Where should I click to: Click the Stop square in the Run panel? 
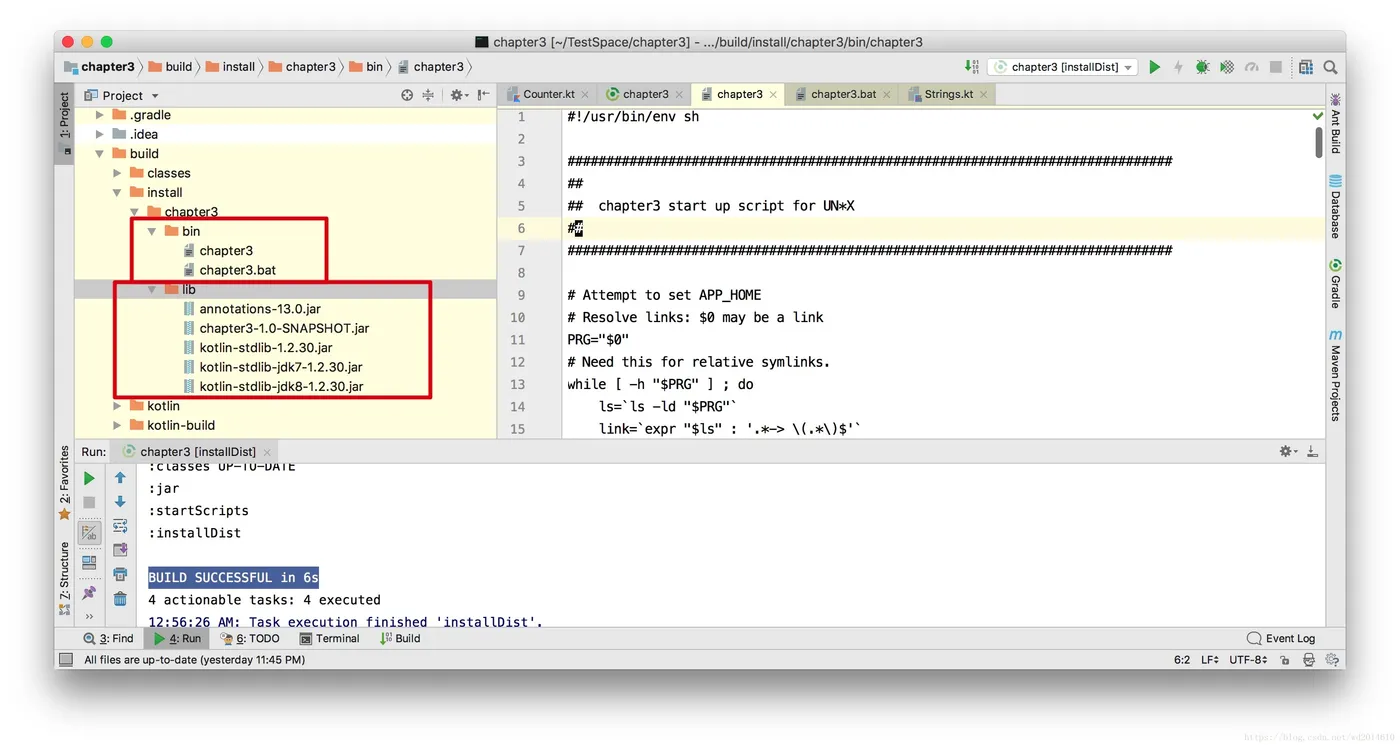point(89,502)
